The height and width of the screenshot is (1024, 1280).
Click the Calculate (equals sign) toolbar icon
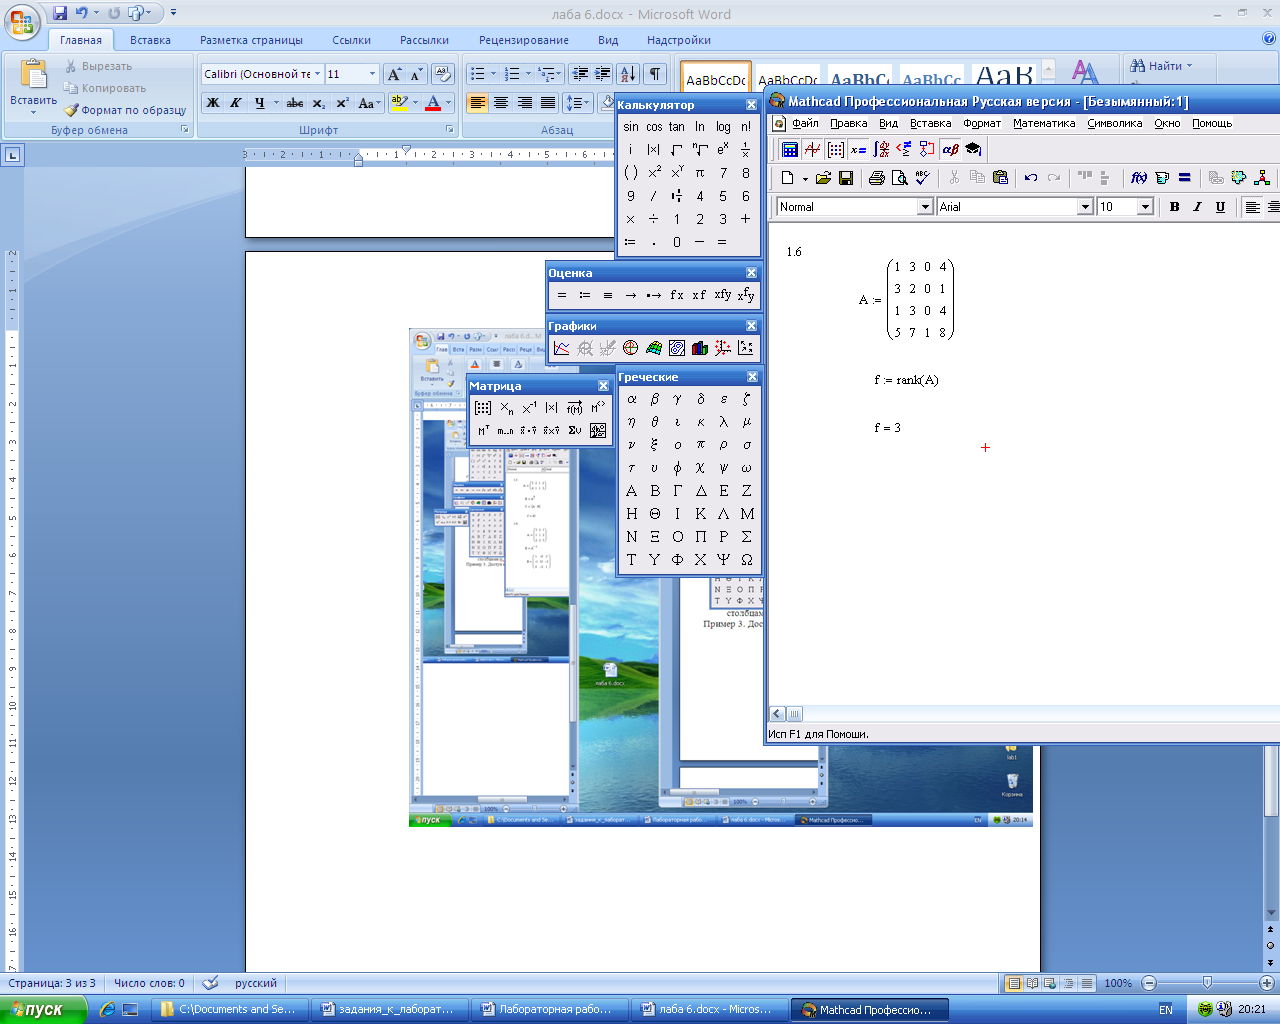pyautogui.click(x=1185, y=178)
